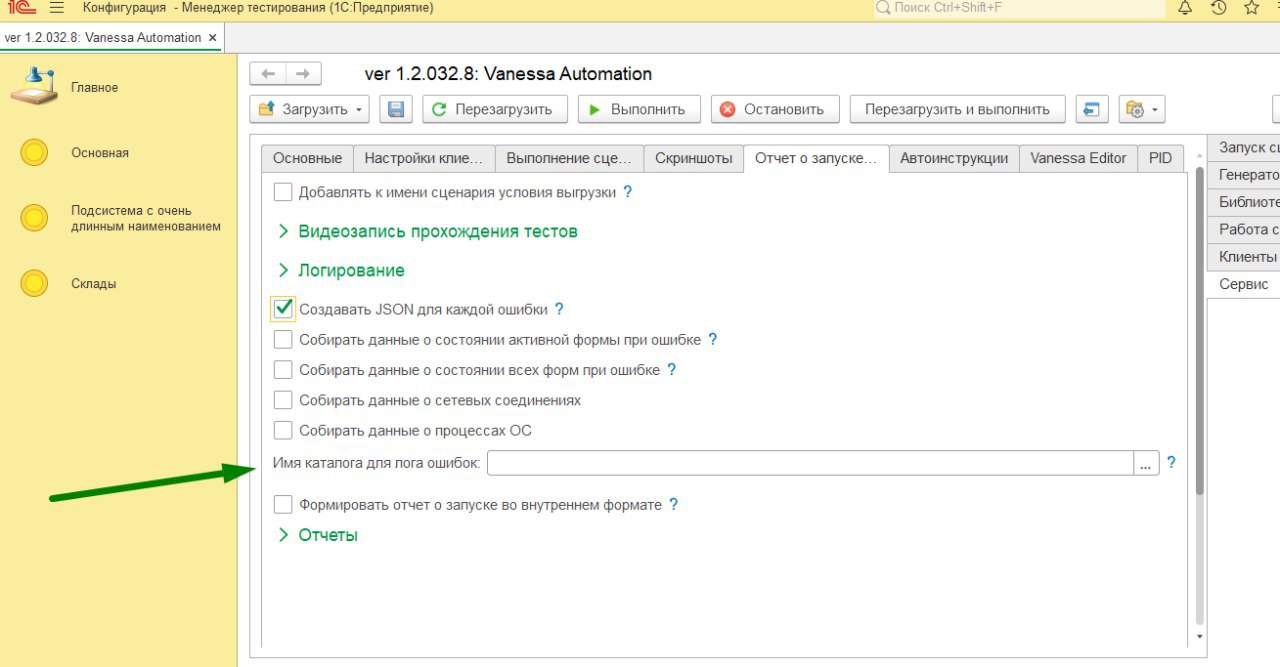The height and width of the screenshot is (667, 1280).
Task: Open favorites star icon
Action: [1251, 8]
